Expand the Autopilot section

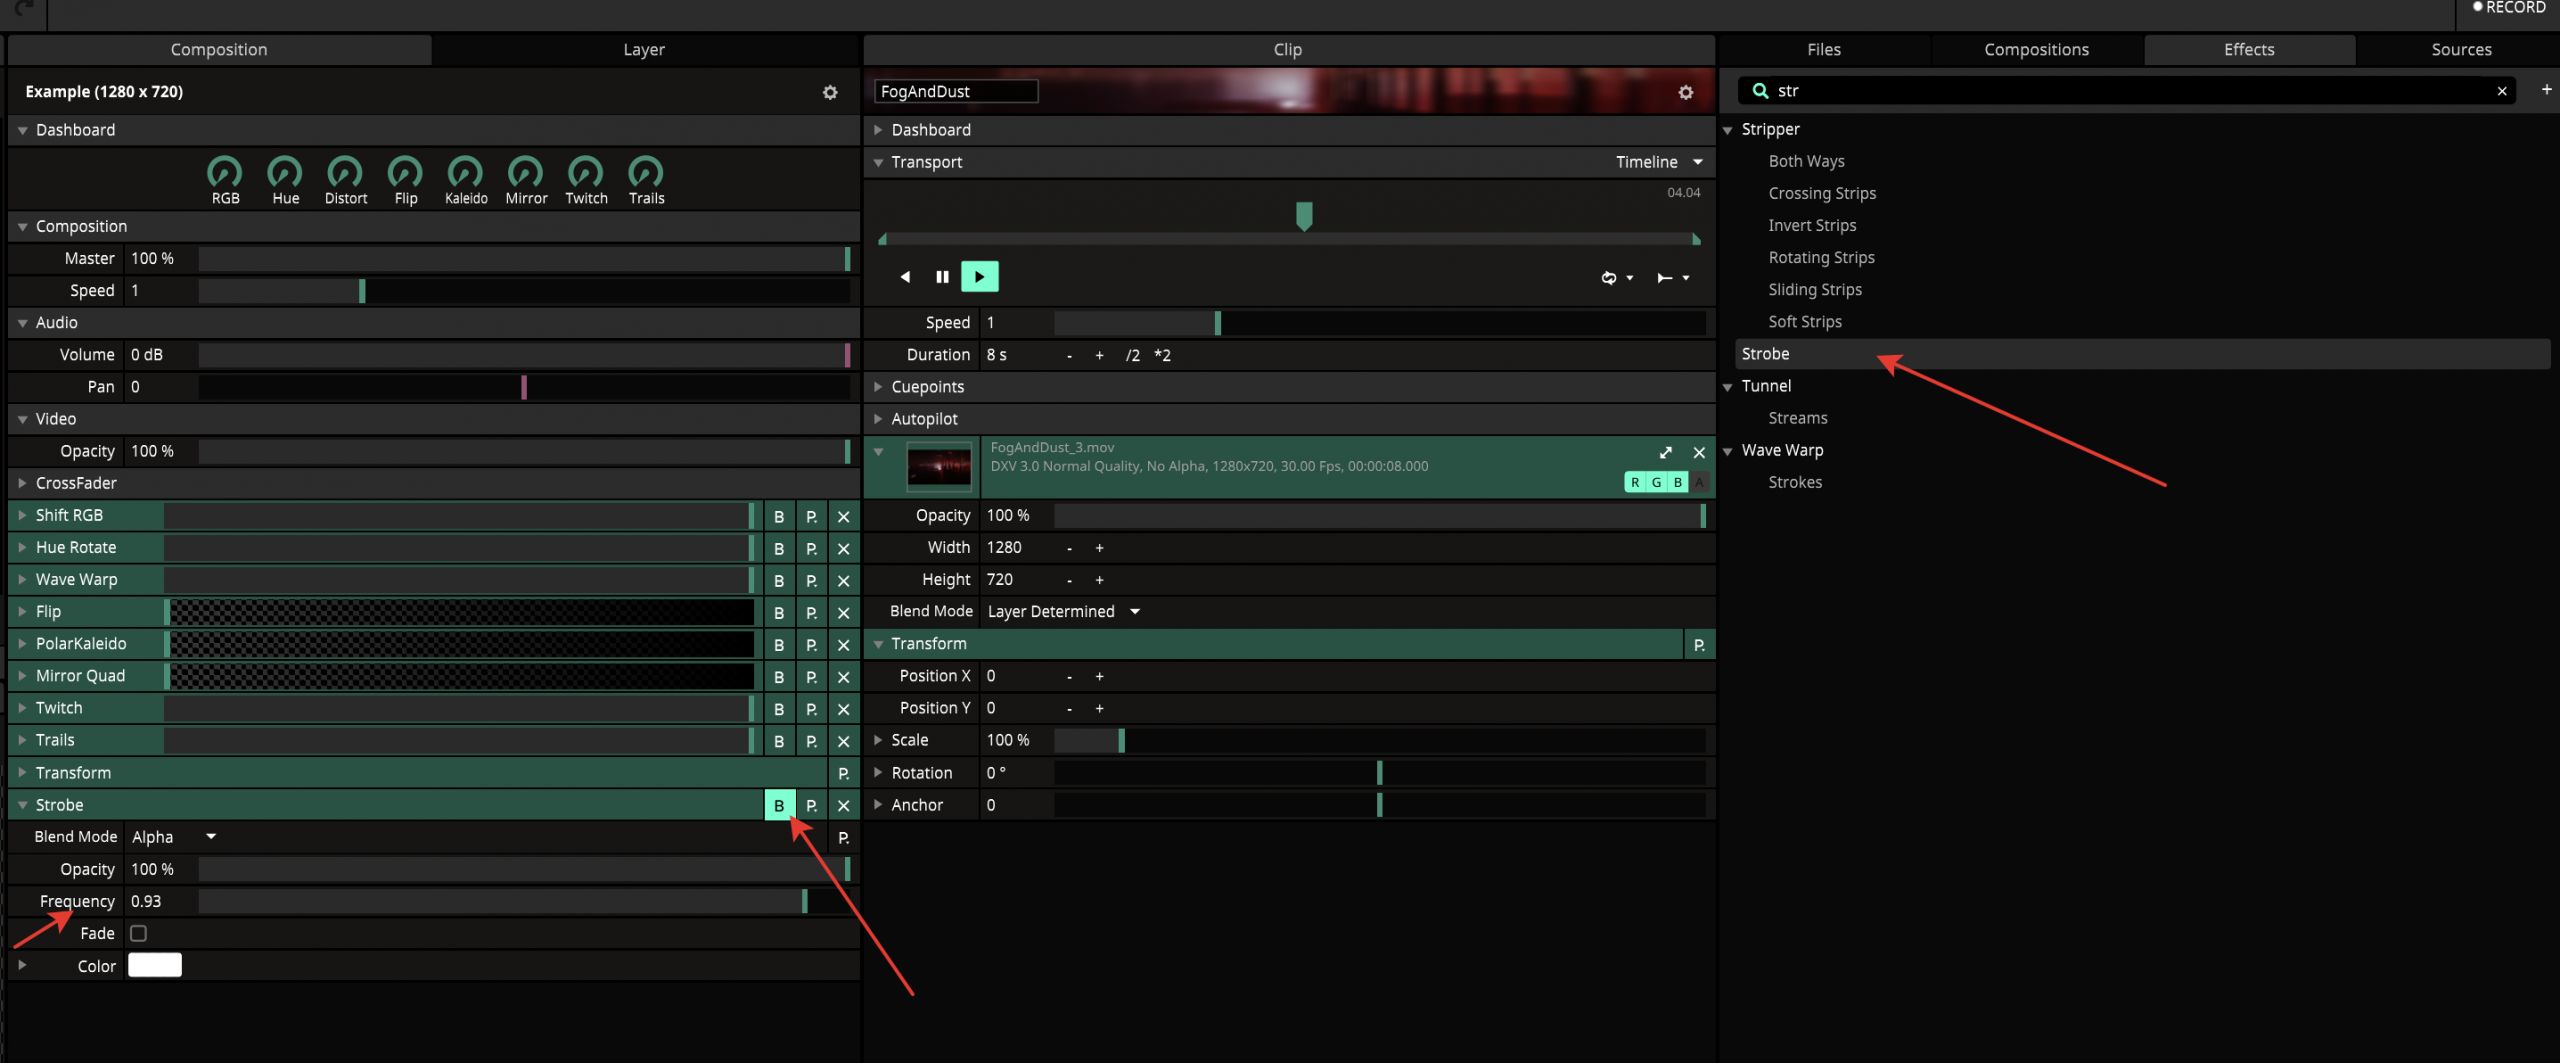tap(878, 419)
